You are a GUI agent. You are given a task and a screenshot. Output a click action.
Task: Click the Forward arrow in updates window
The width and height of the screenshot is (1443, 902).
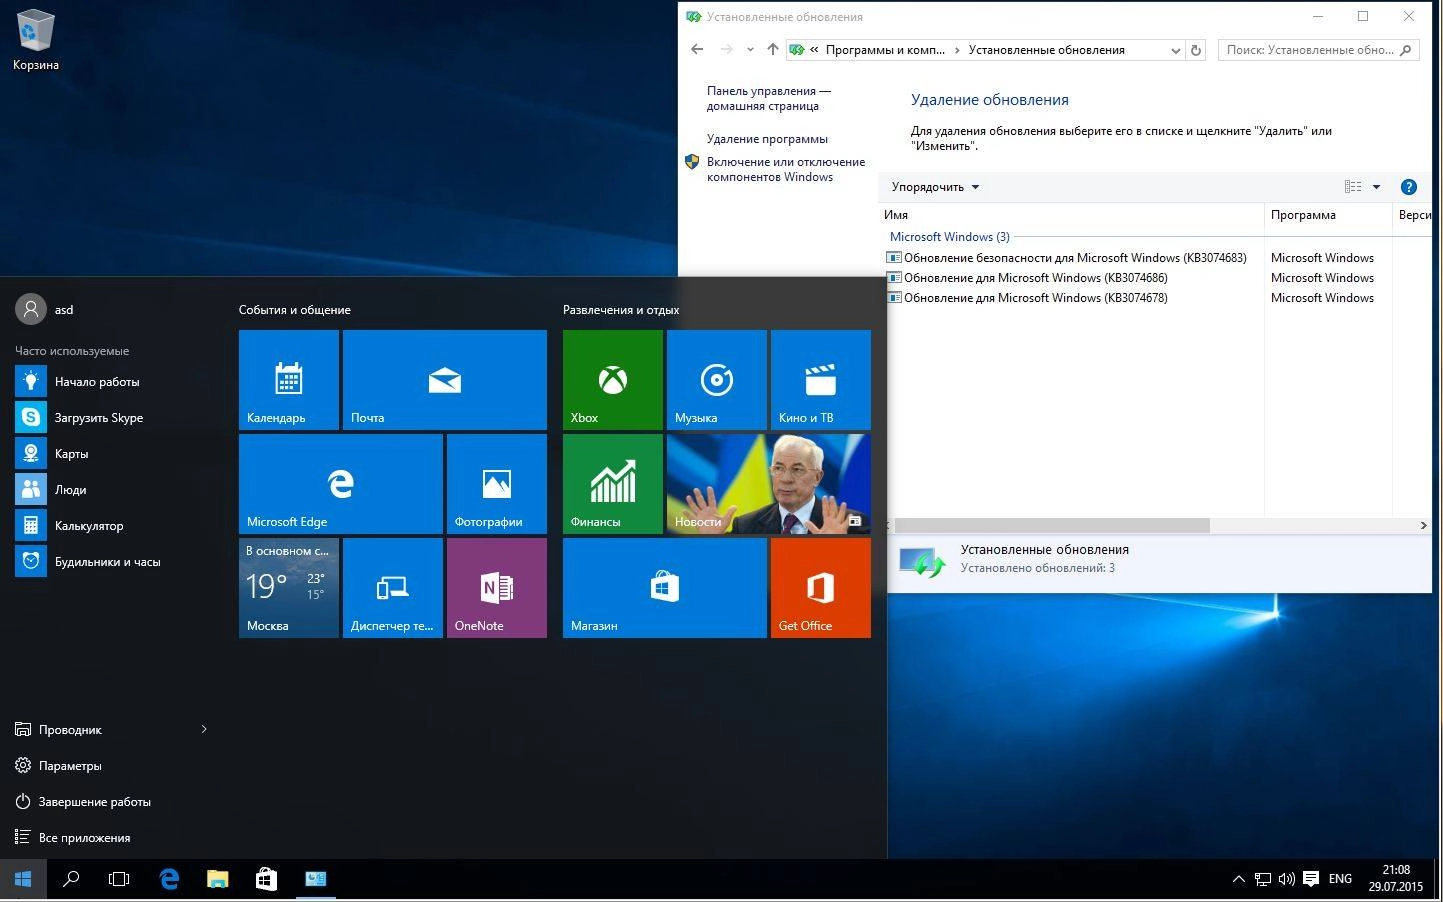pyautogui.click(x=726, y=49)
